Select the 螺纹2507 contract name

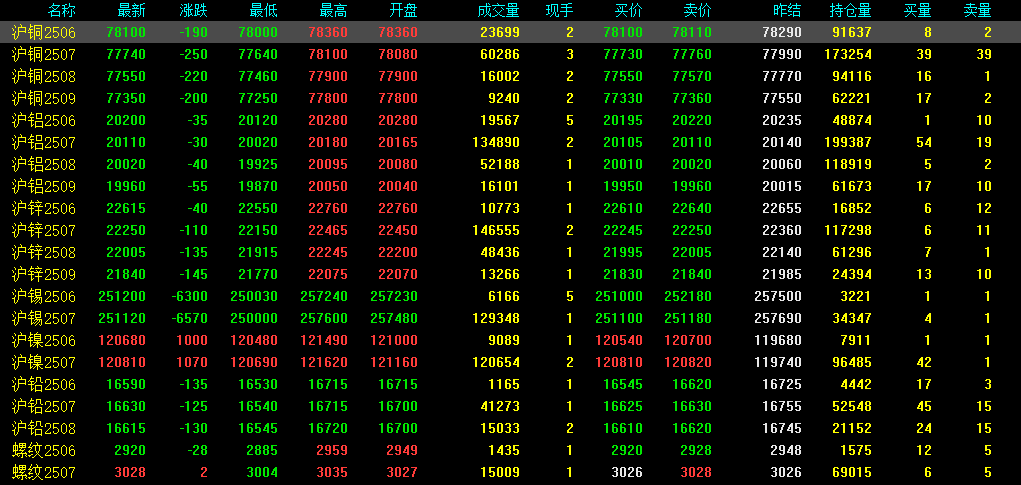click(x=44, y=473)
